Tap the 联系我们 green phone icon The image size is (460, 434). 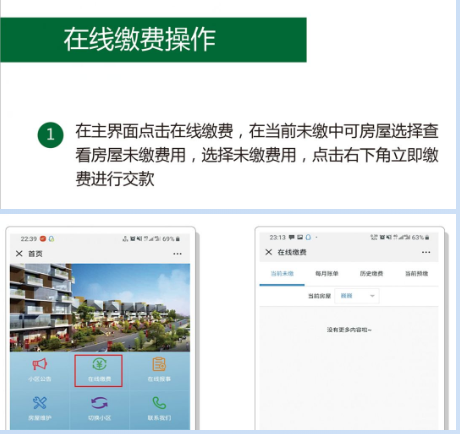point(159,403)
